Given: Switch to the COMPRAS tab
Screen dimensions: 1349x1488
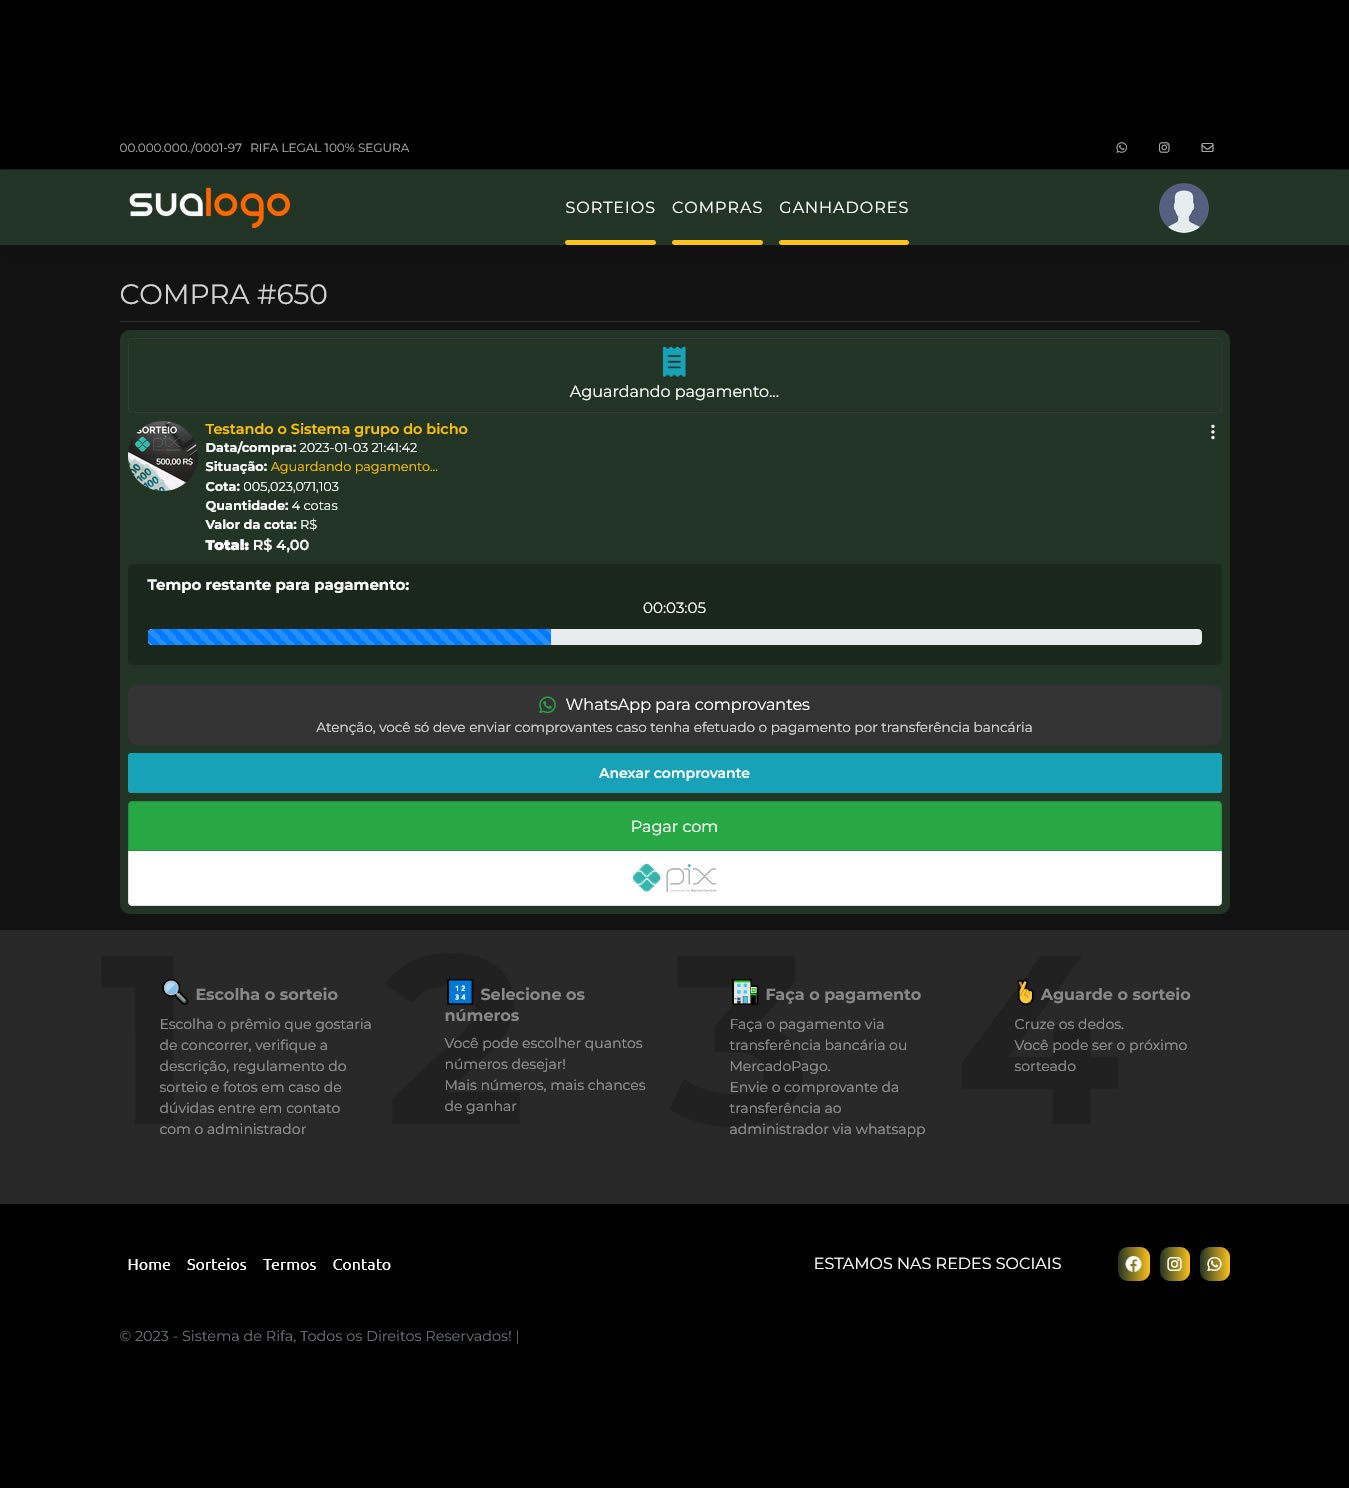Looking at the screenshot, I should 717,207.
